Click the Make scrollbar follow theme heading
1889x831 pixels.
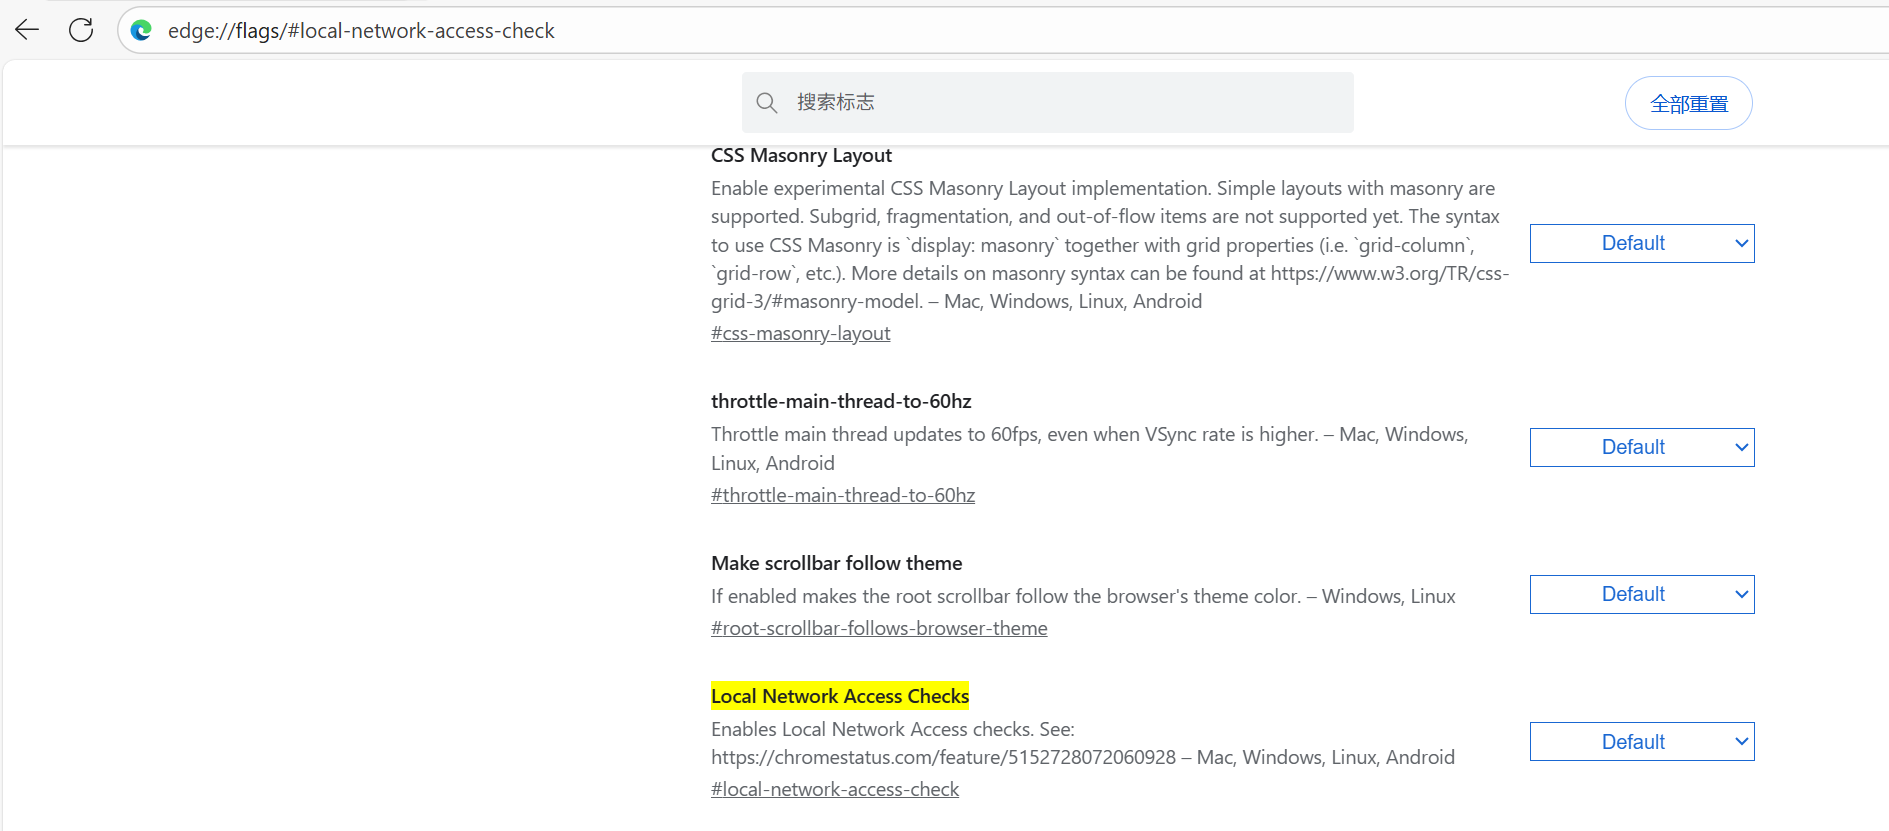click(x=836, y=563)
